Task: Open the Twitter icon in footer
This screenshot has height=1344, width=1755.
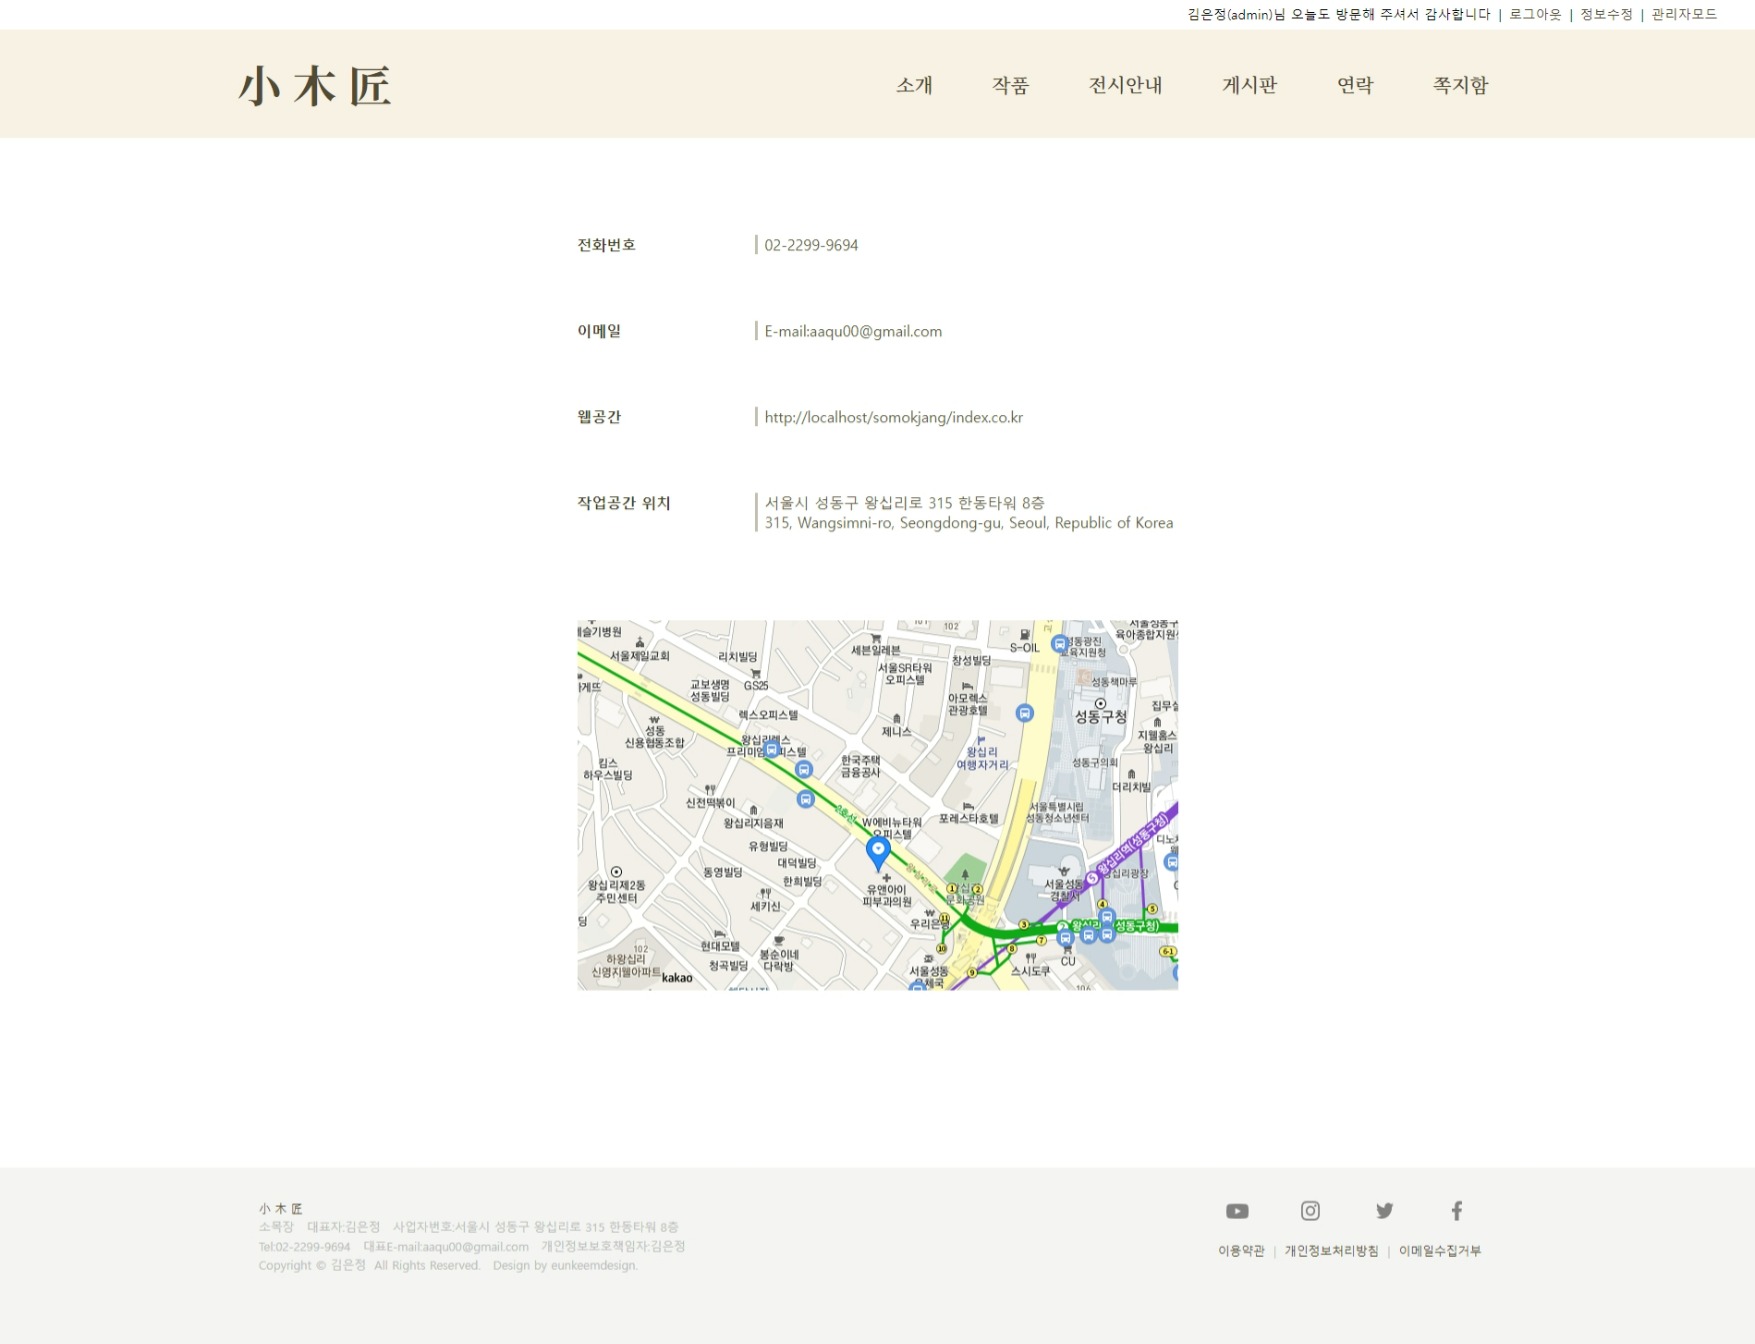Action: point(1385,1211)
